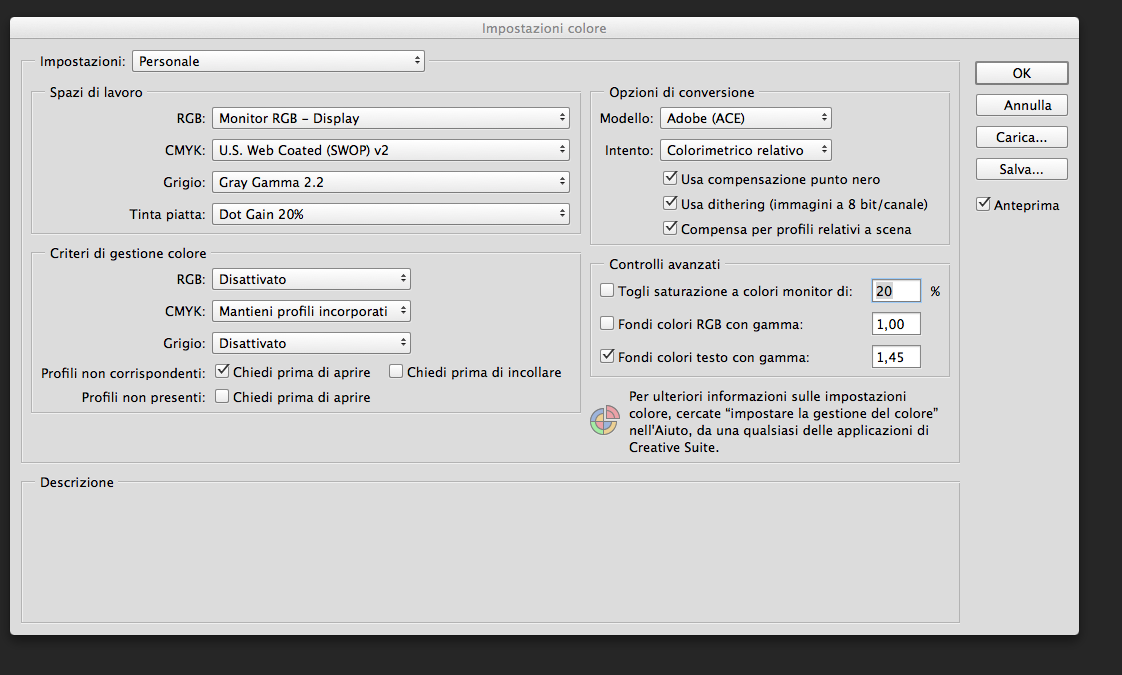The width and height of the screenshot is (1122, 675).
Task: Disable Fondi colori testo con gamma
Action: [607, 356]
